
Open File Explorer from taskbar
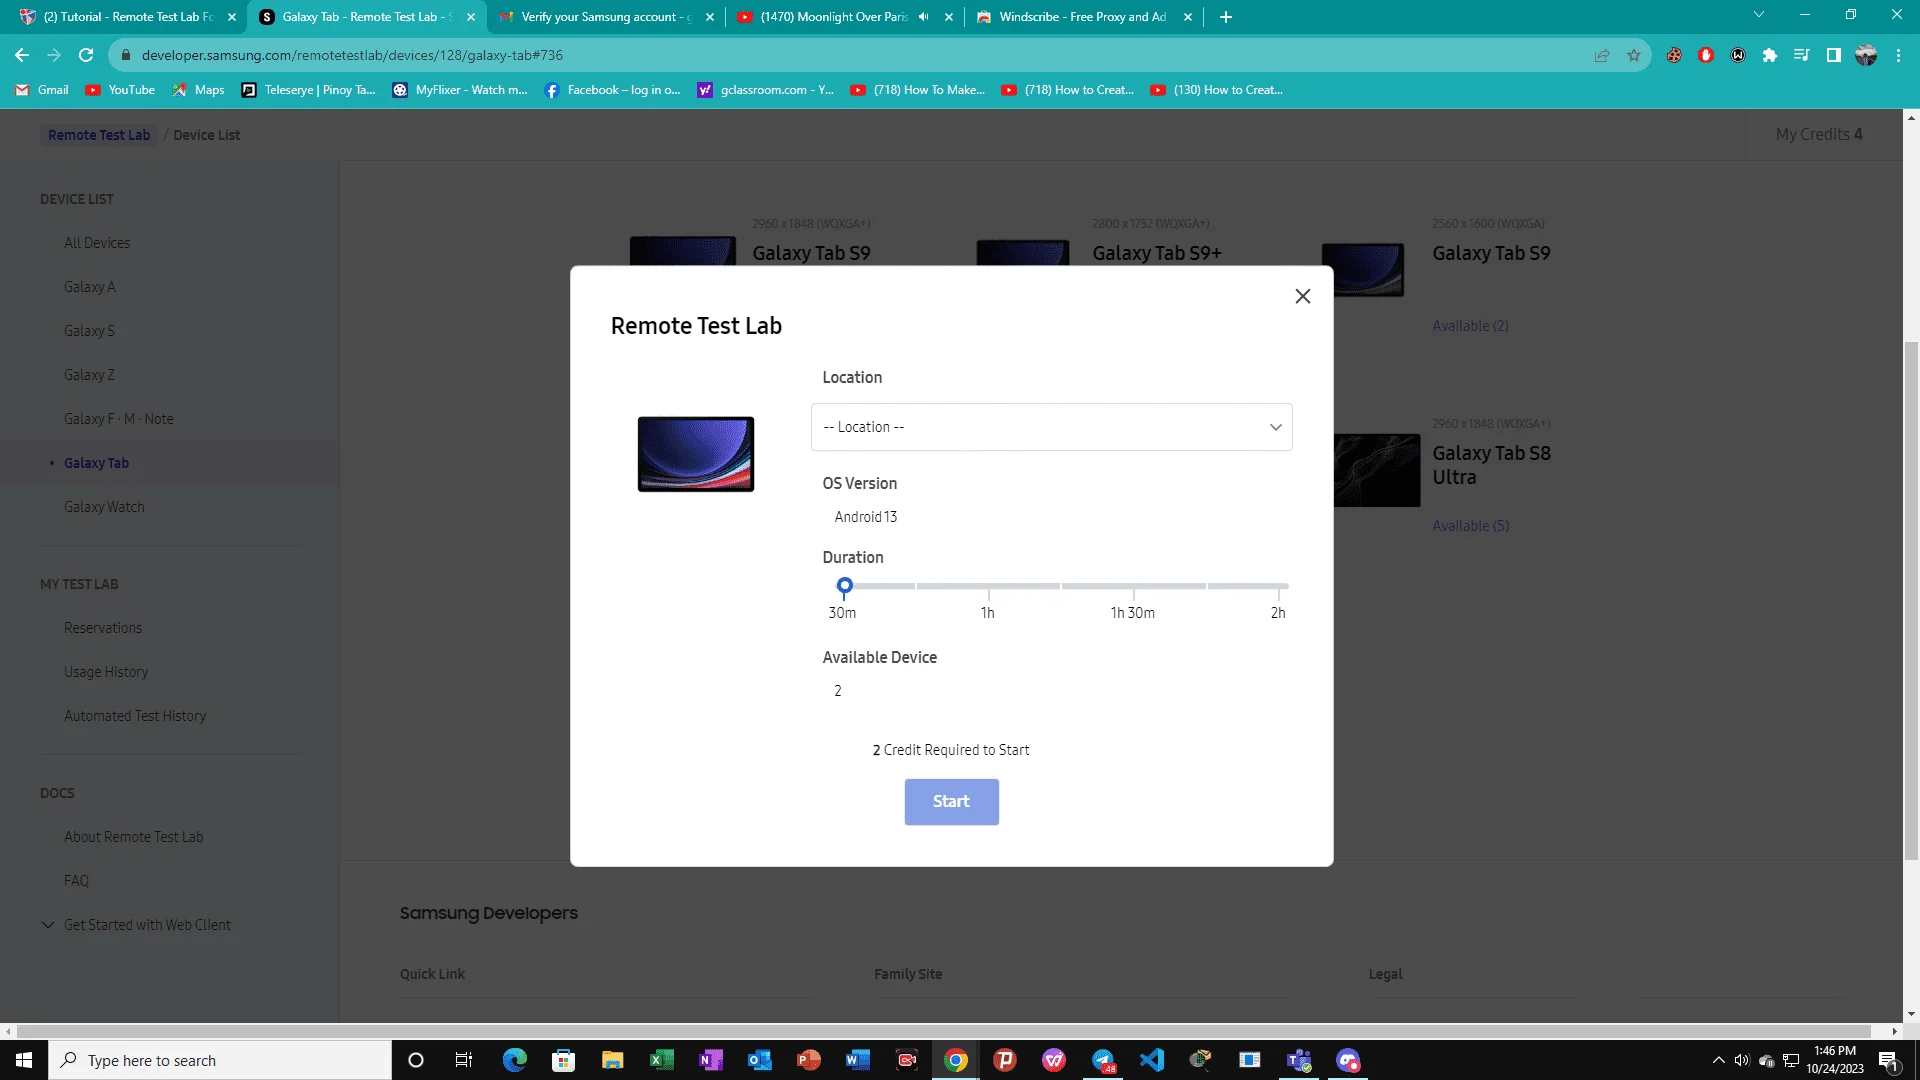pos(612,1060)
